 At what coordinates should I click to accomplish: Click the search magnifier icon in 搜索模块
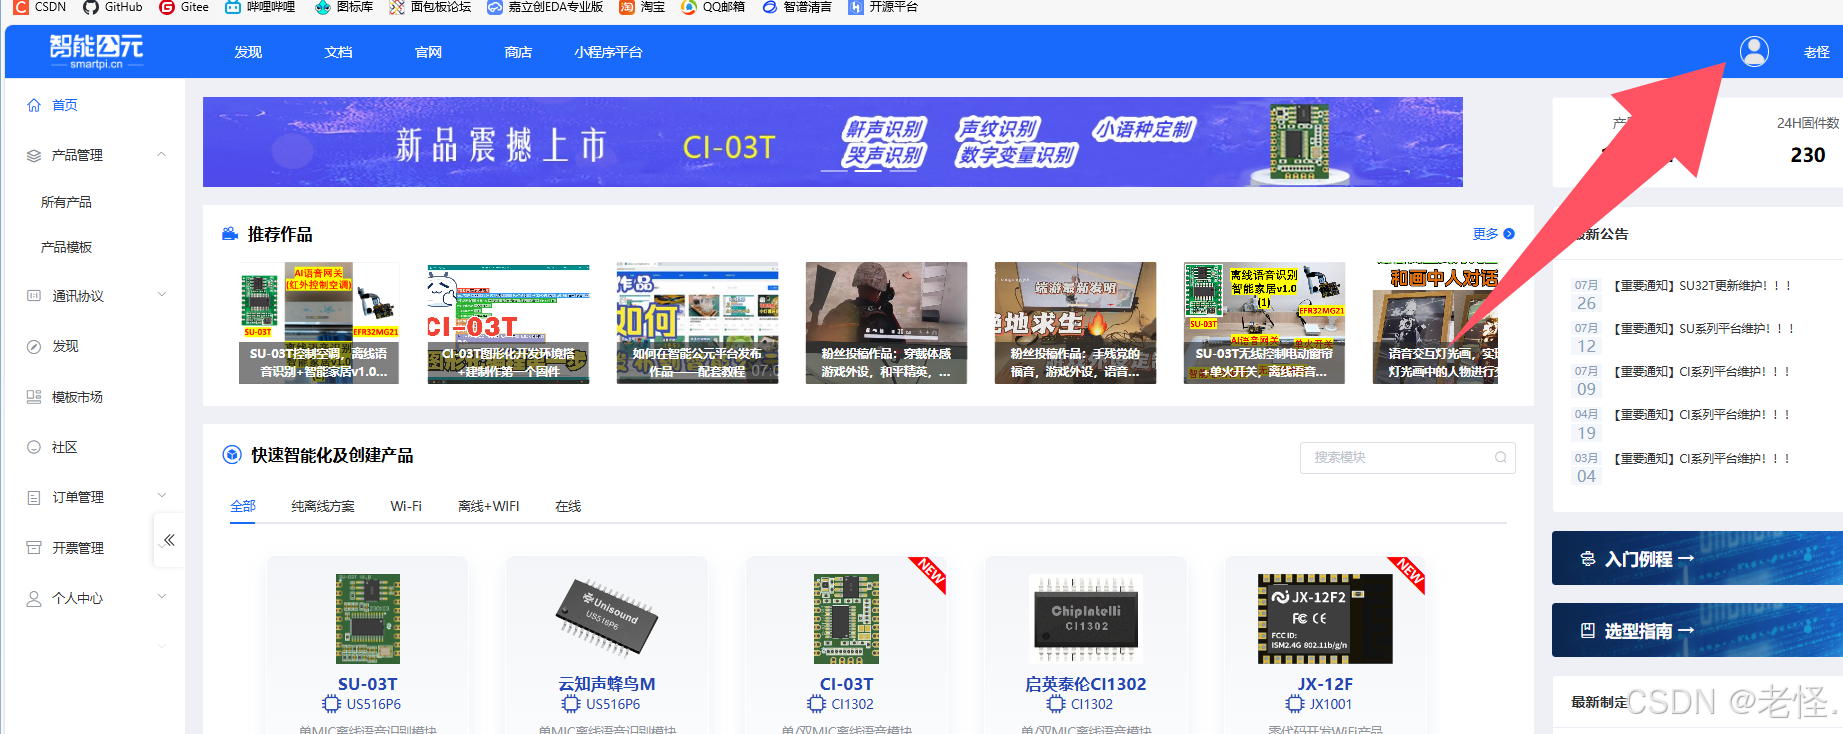pyautogui.click(x=1500, y=457)
